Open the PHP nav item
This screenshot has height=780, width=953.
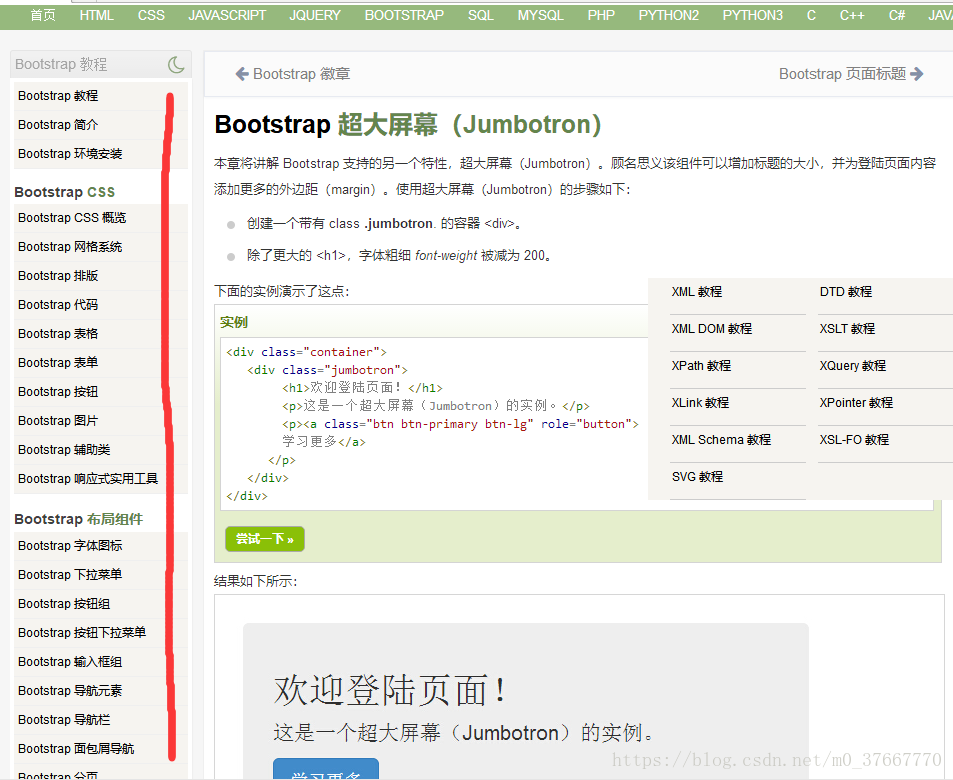coord(601,15)
